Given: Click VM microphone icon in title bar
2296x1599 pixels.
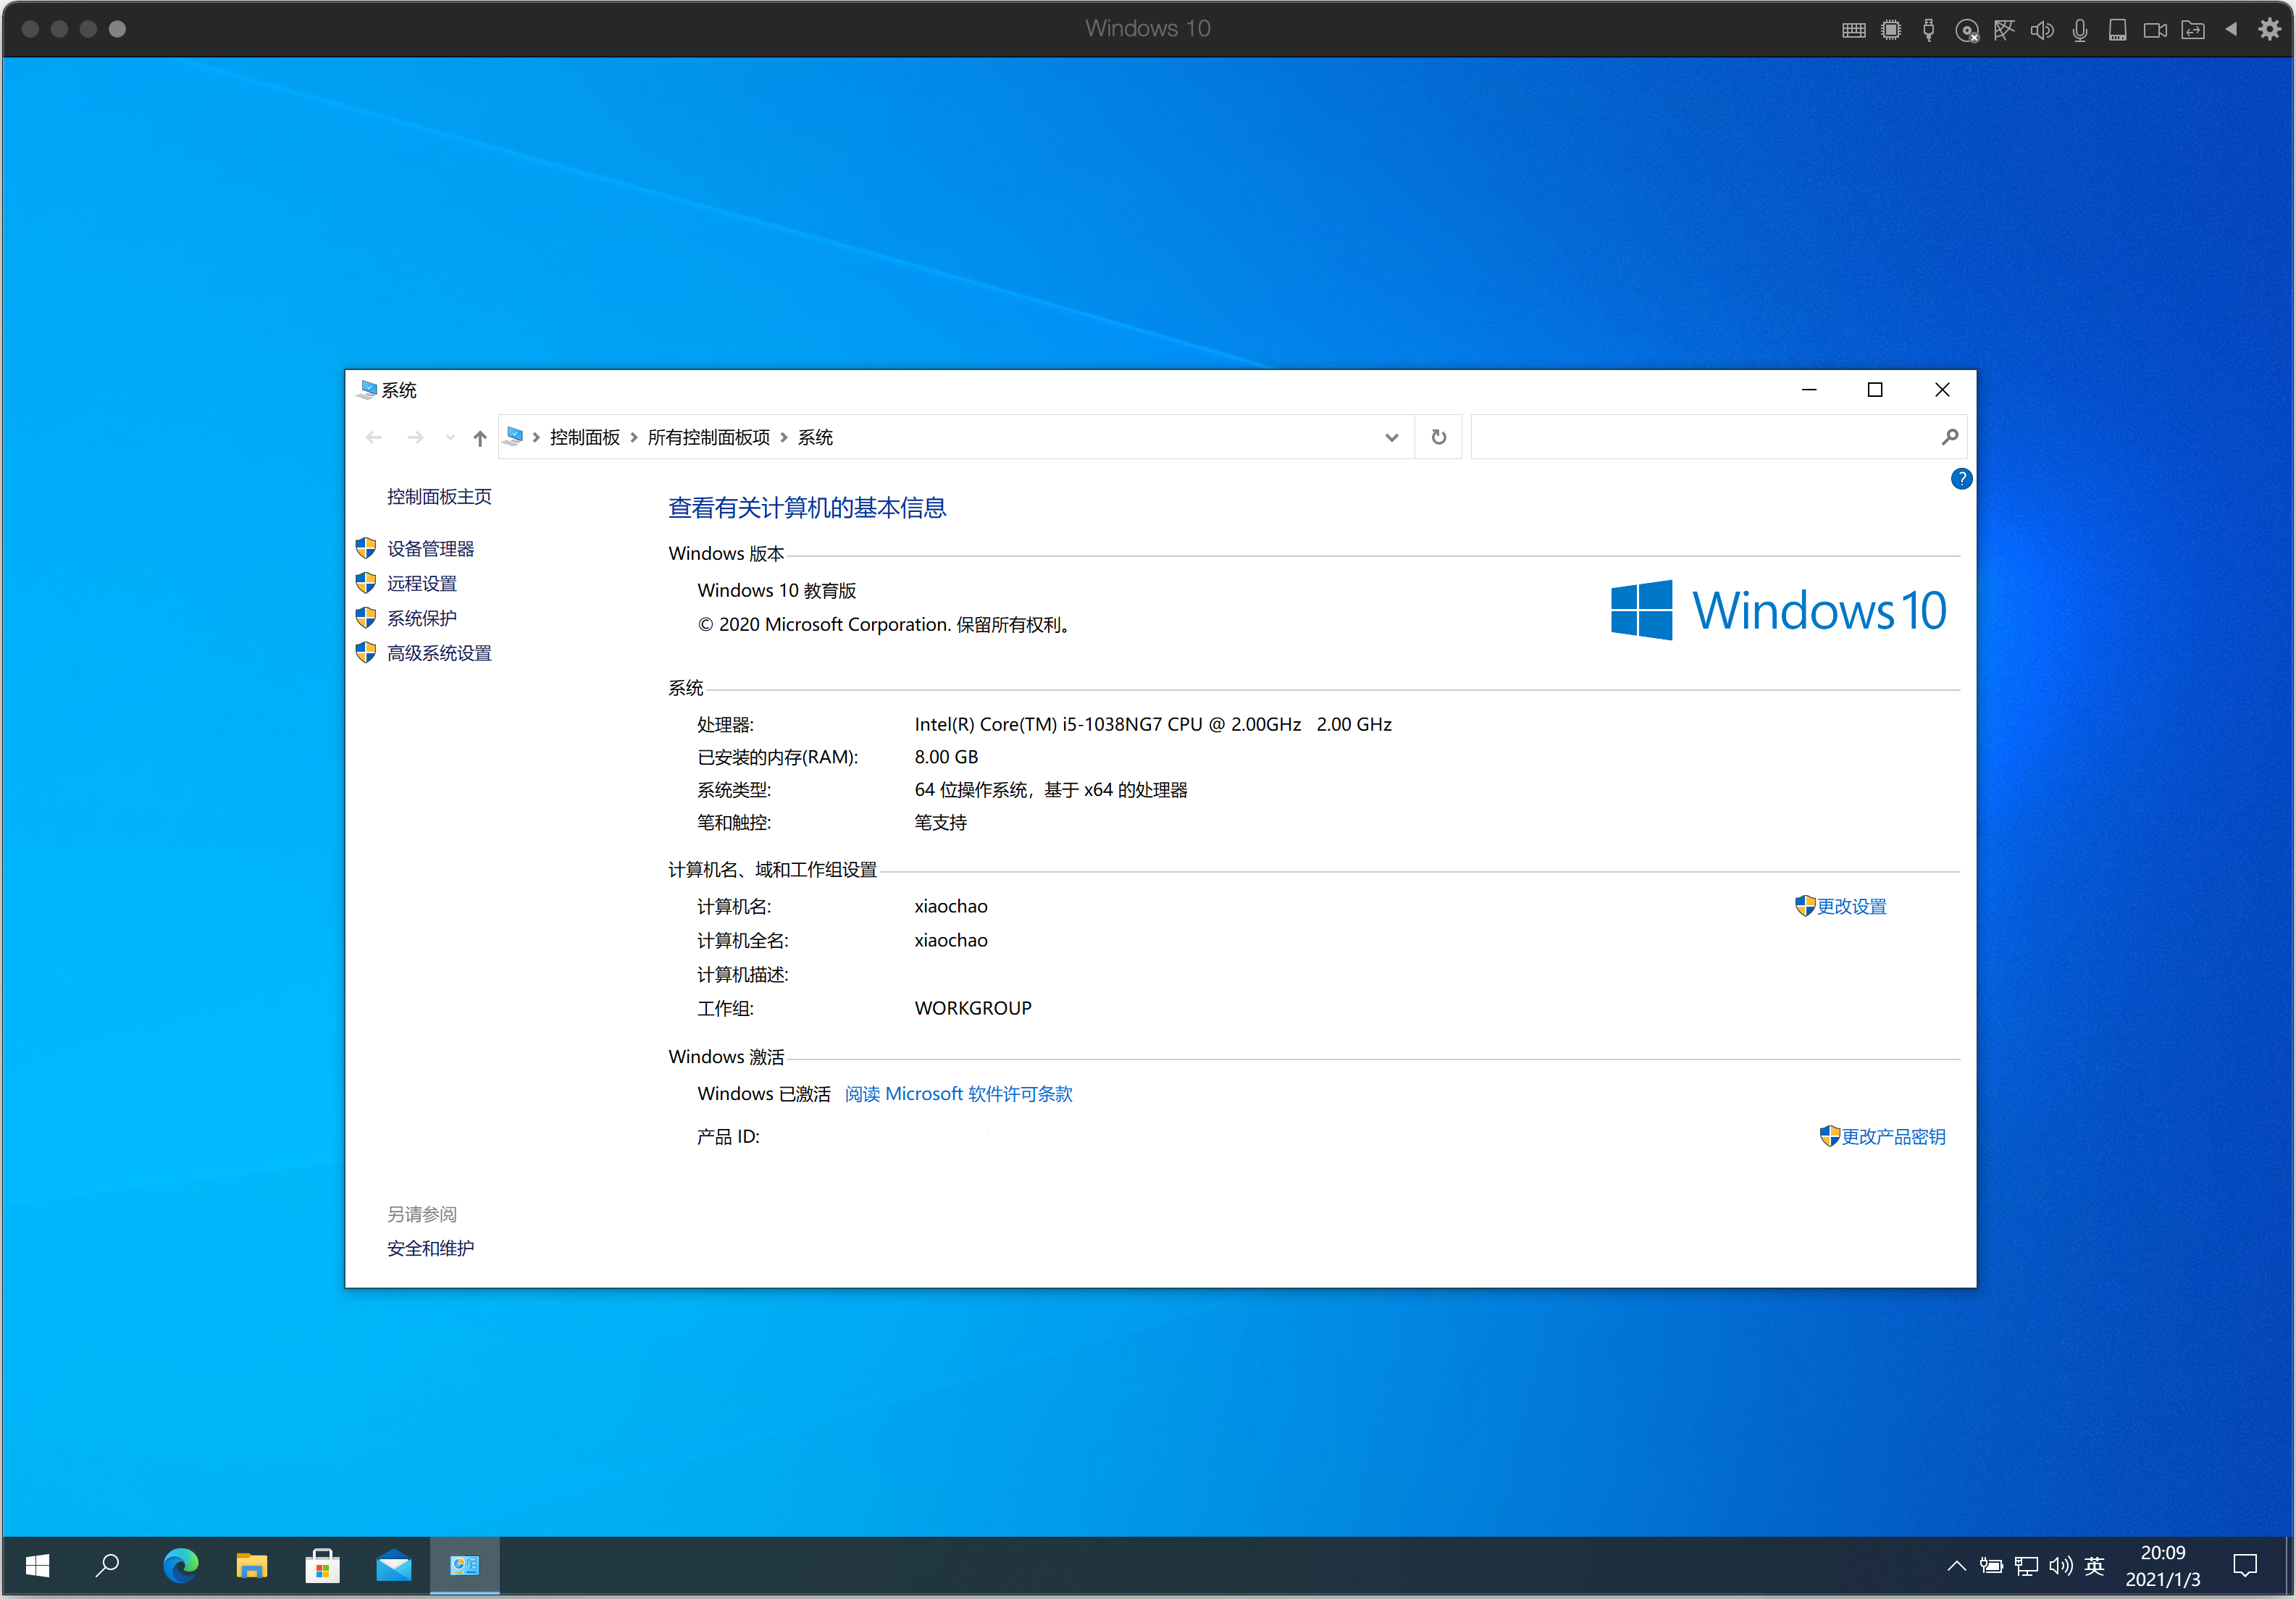Looking at the screenshot, I should tap(2080, 30).
